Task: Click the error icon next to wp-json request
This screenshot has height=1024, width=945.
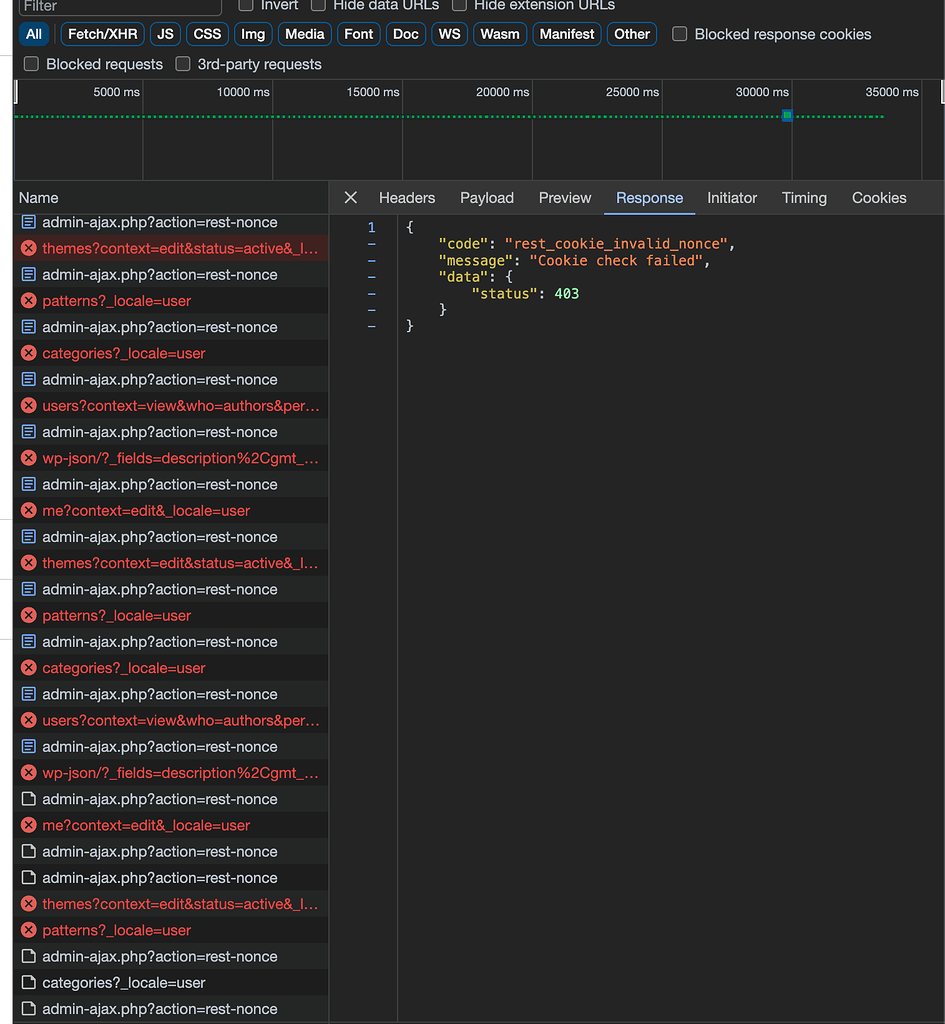Action: (x=29, y=458)
